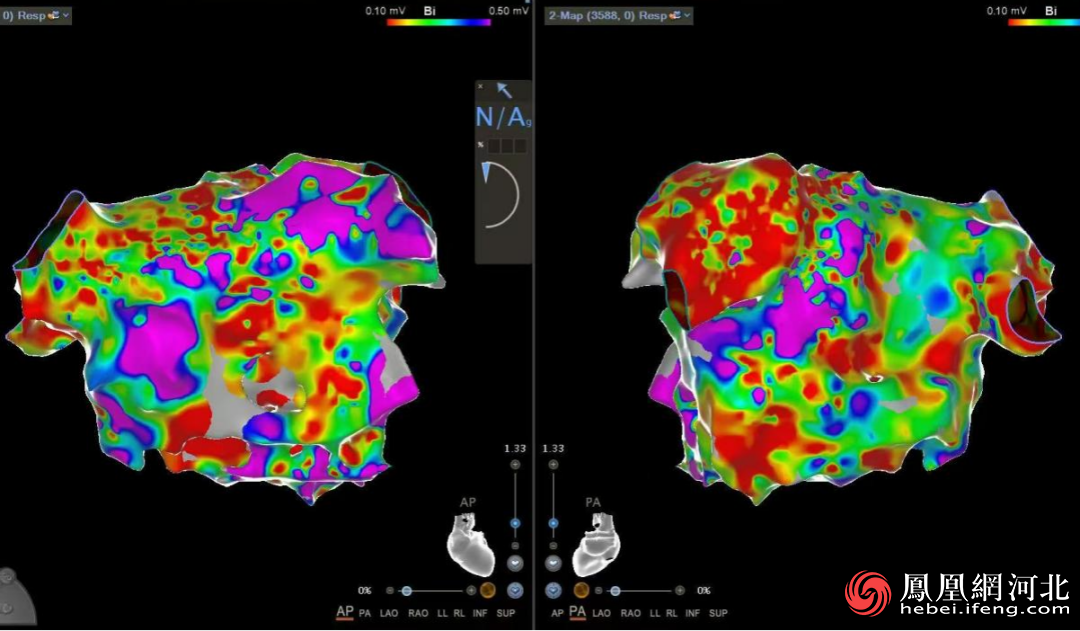Adjust left pane transparency slider handle

point(406,591)
